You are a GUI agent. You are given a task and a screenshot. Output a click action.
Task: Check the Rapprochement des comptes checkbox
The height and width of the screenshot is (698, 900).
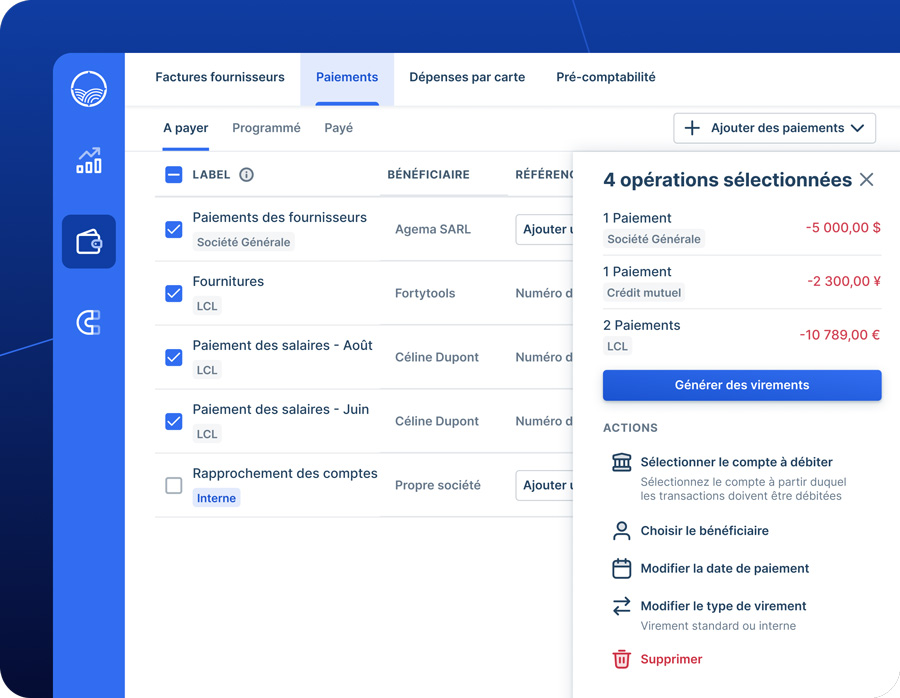tap(174, 485)
